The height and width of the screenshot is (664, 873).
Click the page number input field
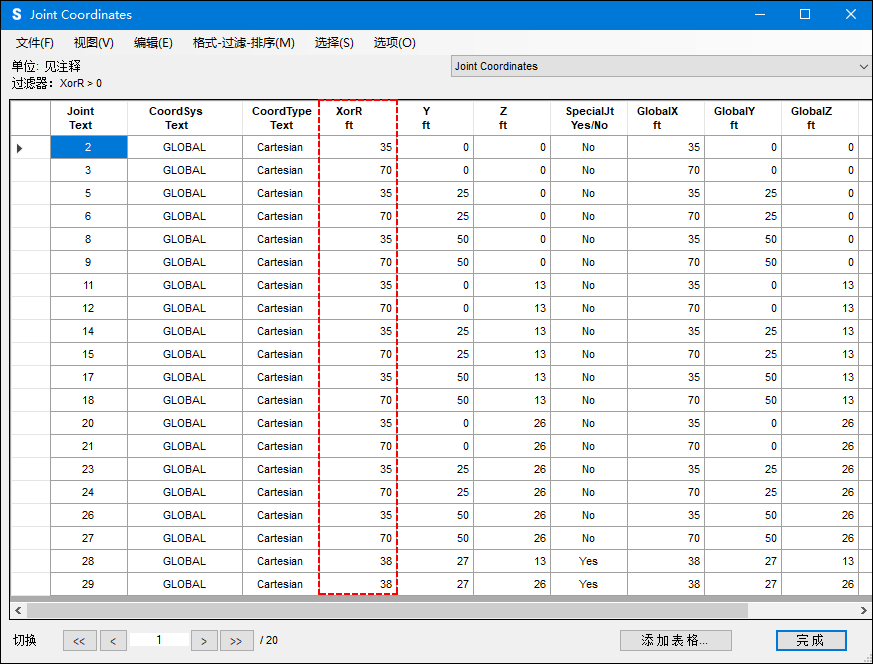coord(159,640)
